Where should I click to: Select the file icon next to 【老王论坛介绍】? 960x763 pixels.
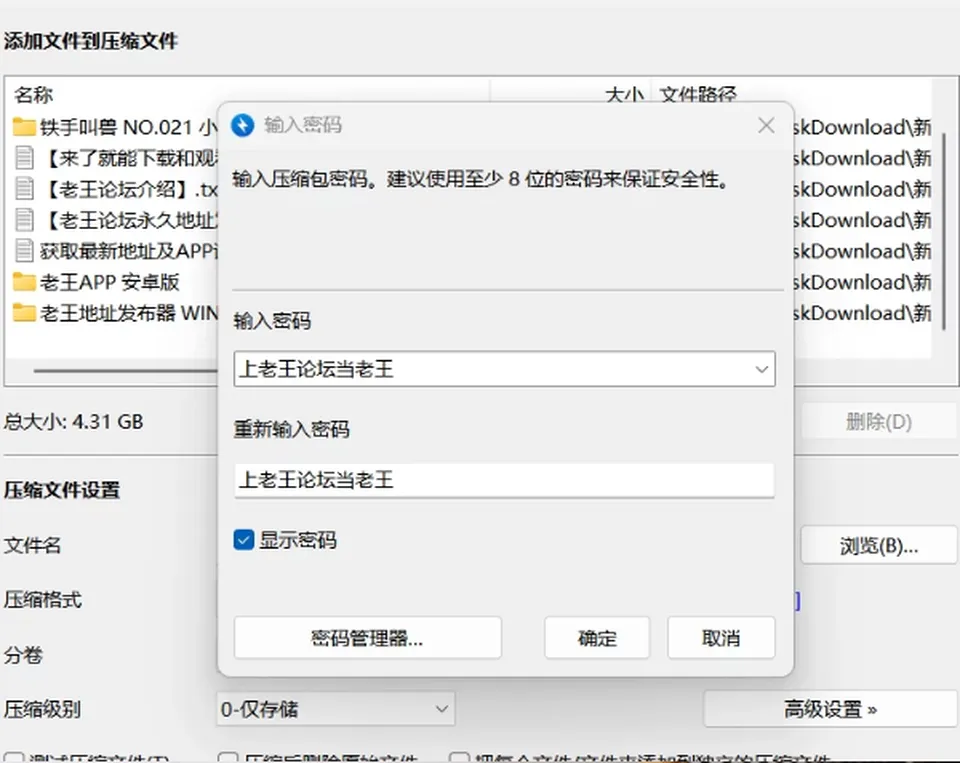24,189
